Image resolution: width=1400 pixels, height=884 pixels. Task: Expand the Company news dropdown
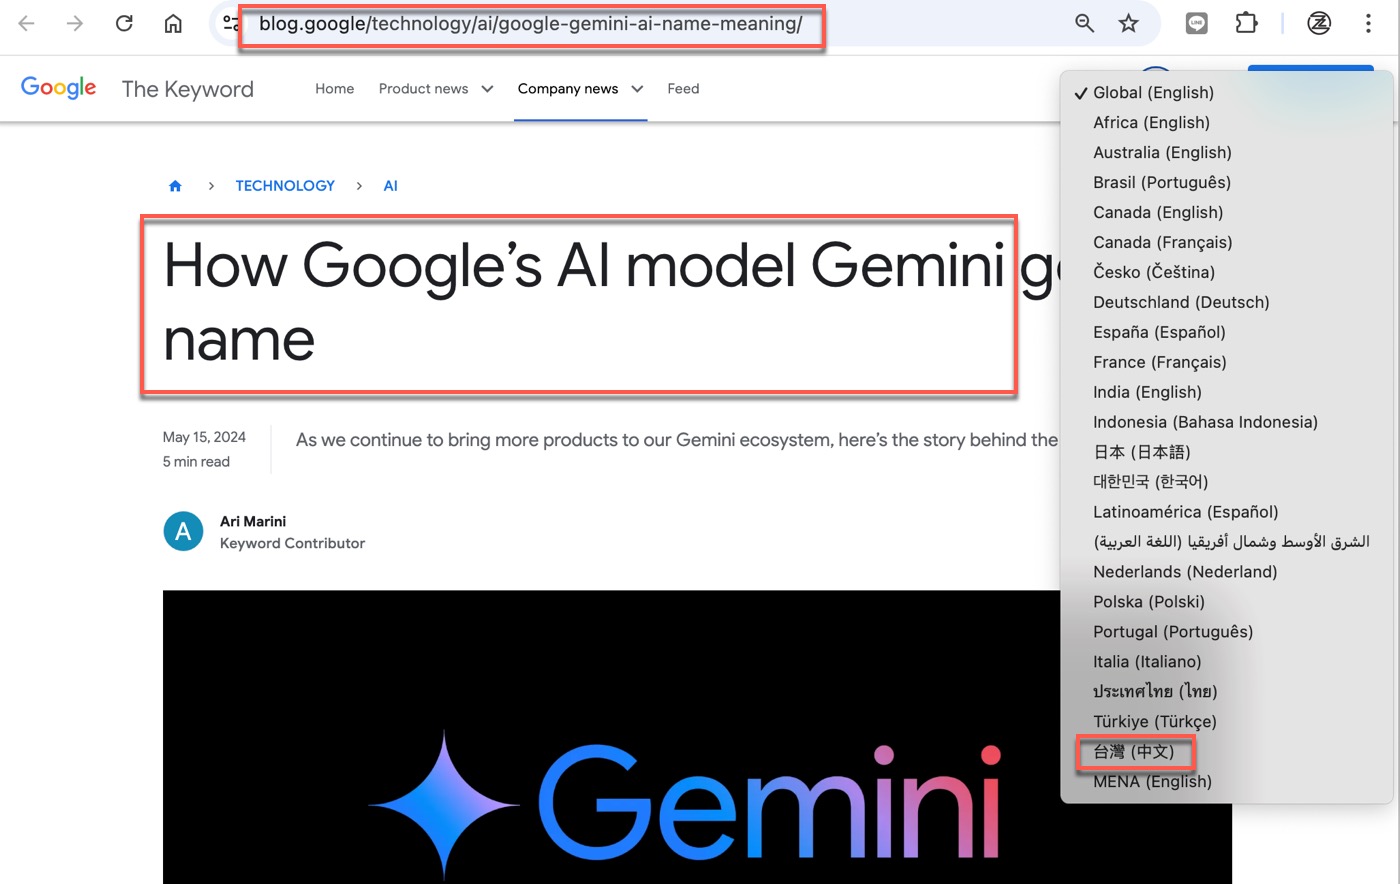pyautogui.click(x=580, y=89)
